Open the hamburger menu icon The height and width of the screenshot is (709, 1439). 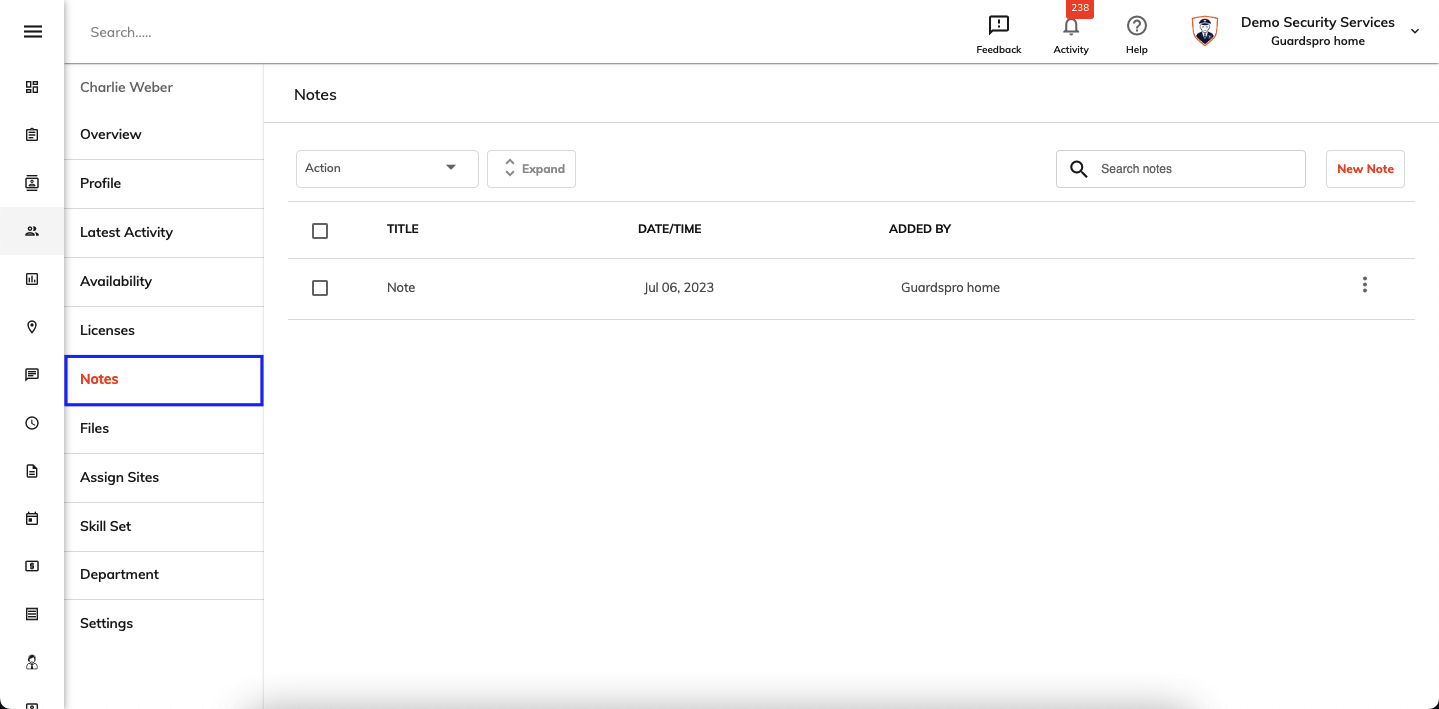(x=32, y=32)
